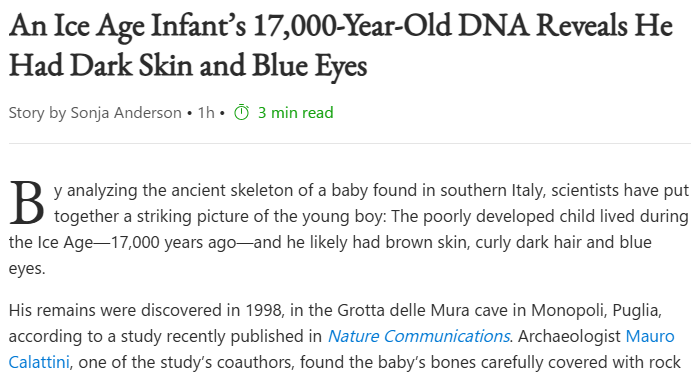Click the large drop cap letter B
This screenshot has height=373, width=700.
coord(27,203)
